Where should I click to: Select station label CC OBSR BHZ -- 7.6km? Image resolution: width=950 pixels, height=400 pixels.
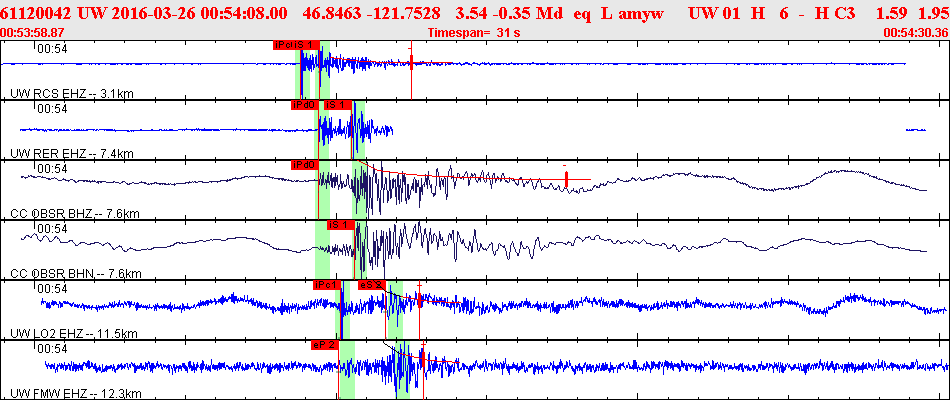pyautogui.click(x=76, y=214)
